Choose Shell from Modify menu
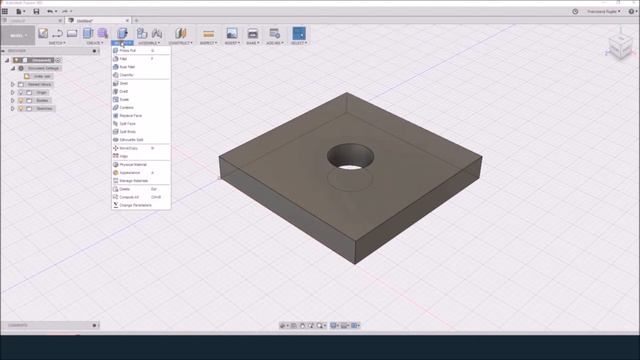Screen dimensions: 640x360 (x=141, y=83)
